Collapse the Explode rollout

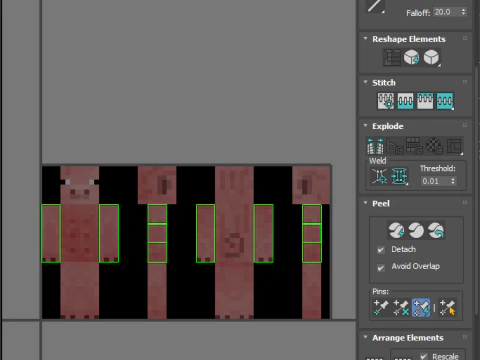pyautogui.click(x=366, y=126)
